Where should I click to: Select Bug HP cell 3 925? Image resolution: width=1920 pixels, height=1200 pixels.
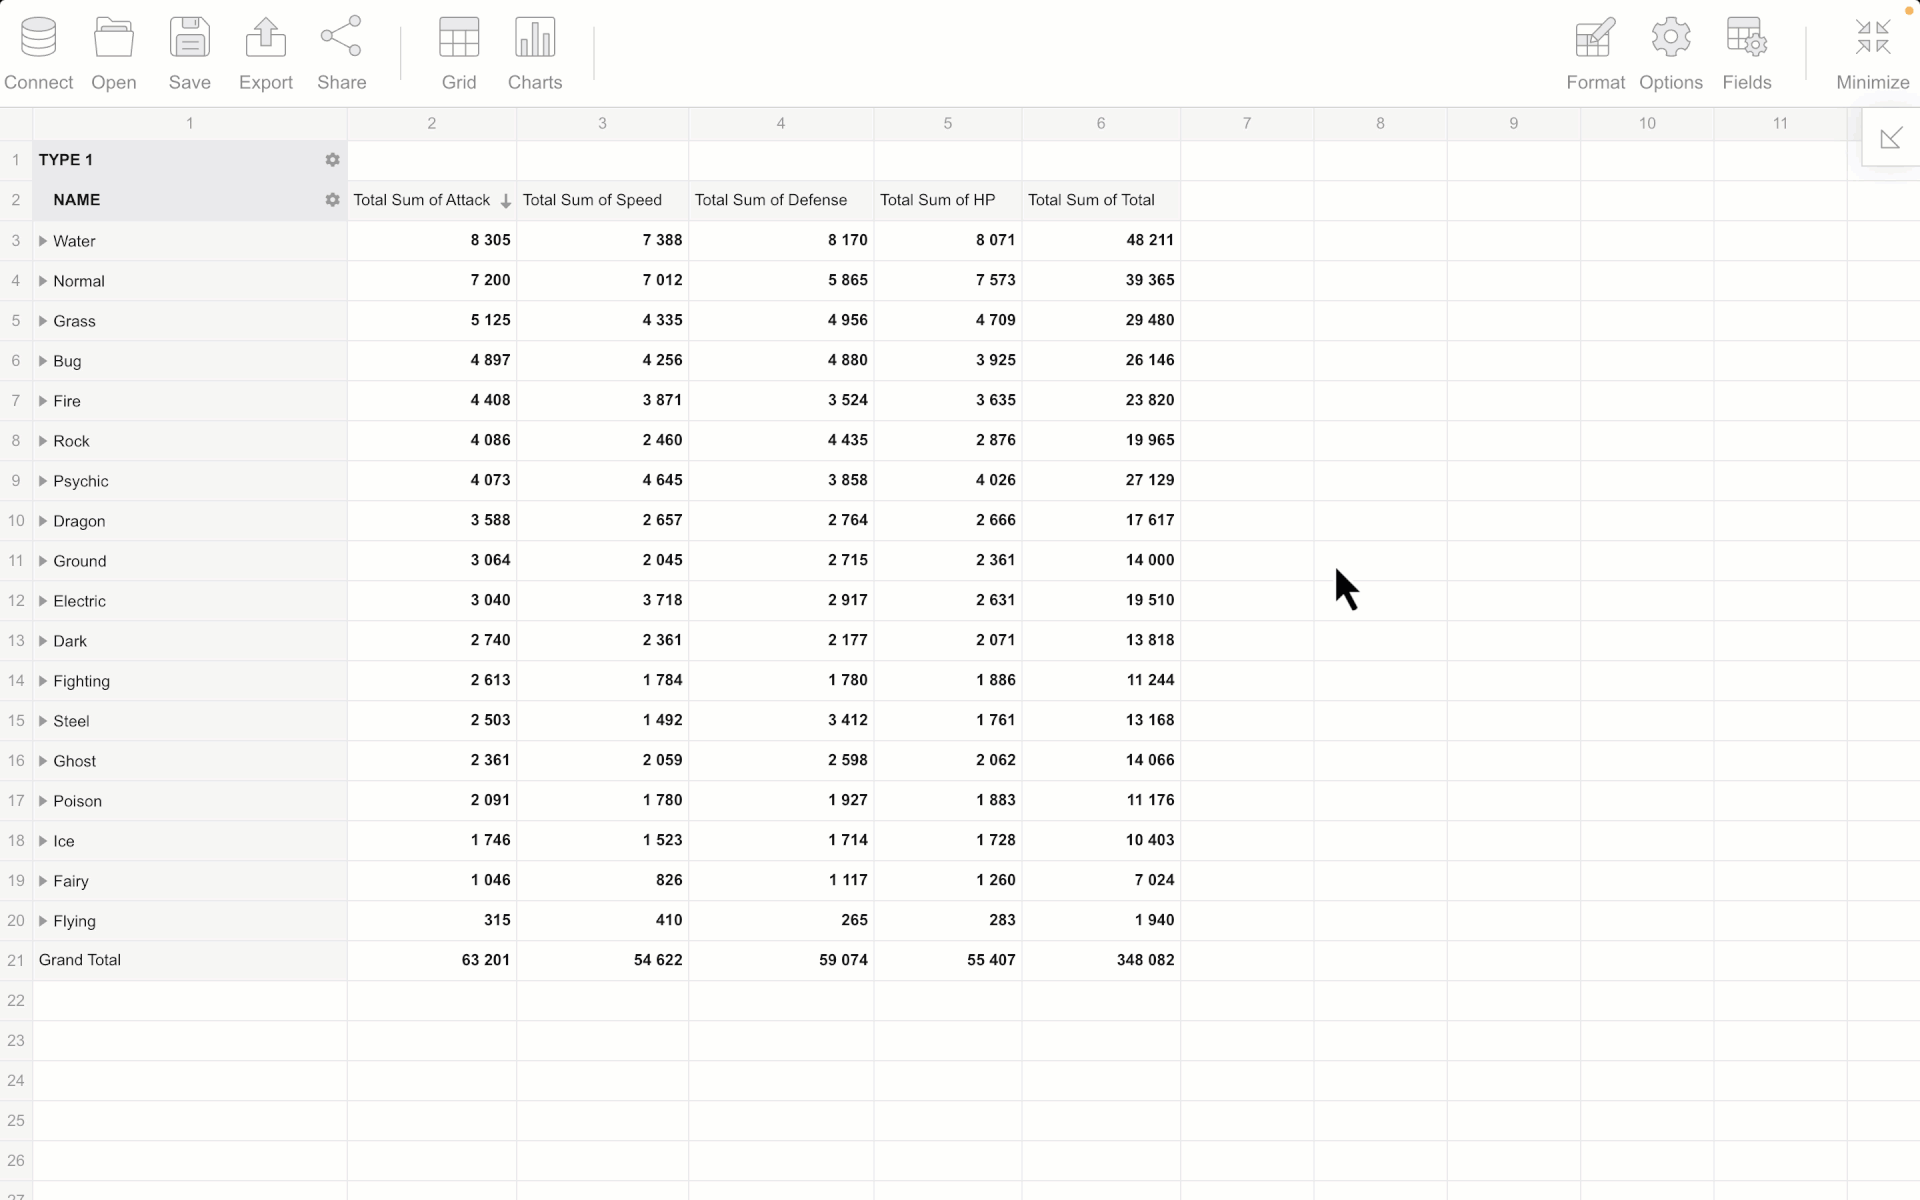(x=948, y=360)
